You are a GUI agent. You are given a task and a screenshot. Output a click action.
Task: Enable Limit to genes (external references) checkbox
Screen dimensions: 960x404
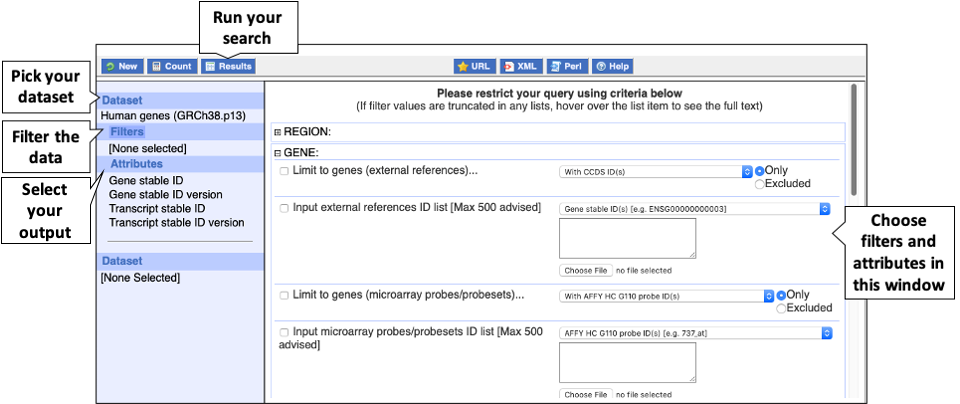click(x=285, y=171)
